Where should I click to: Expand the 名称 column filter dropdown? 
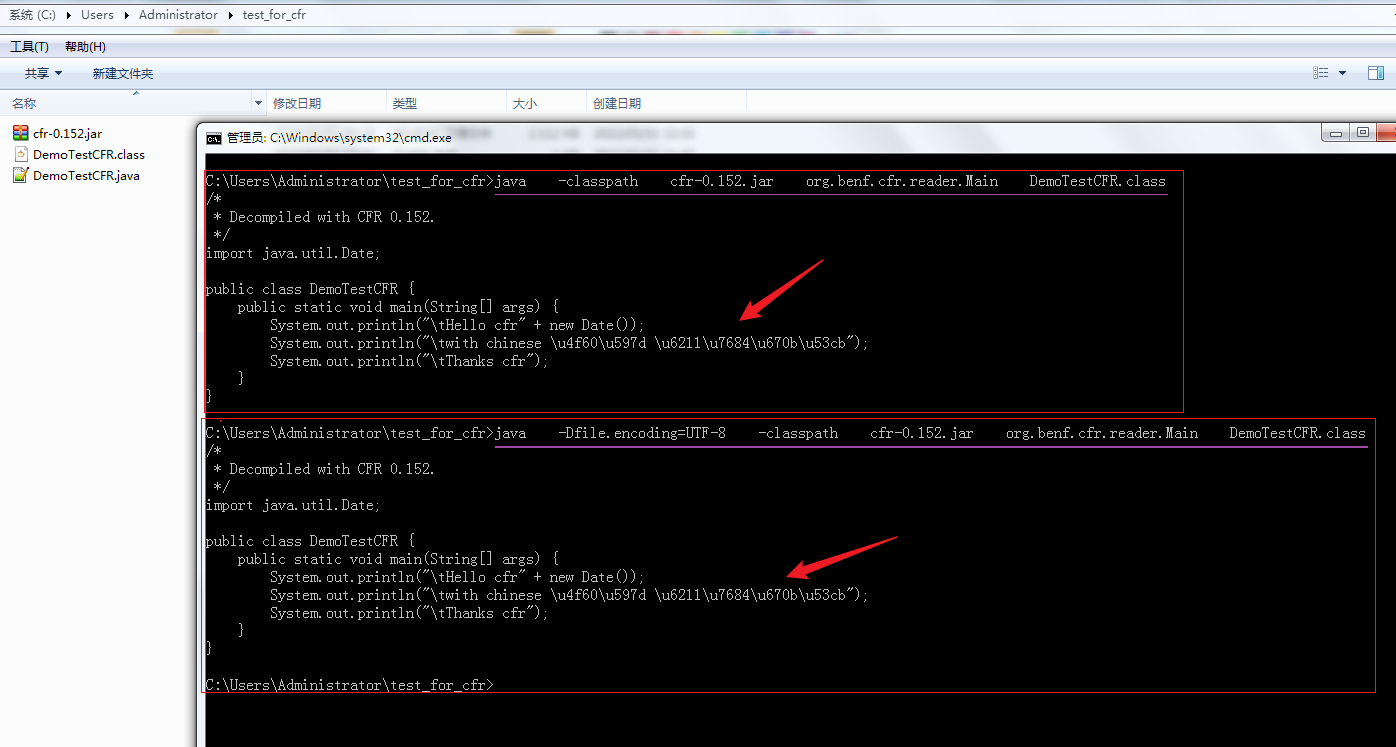[258, 102]
